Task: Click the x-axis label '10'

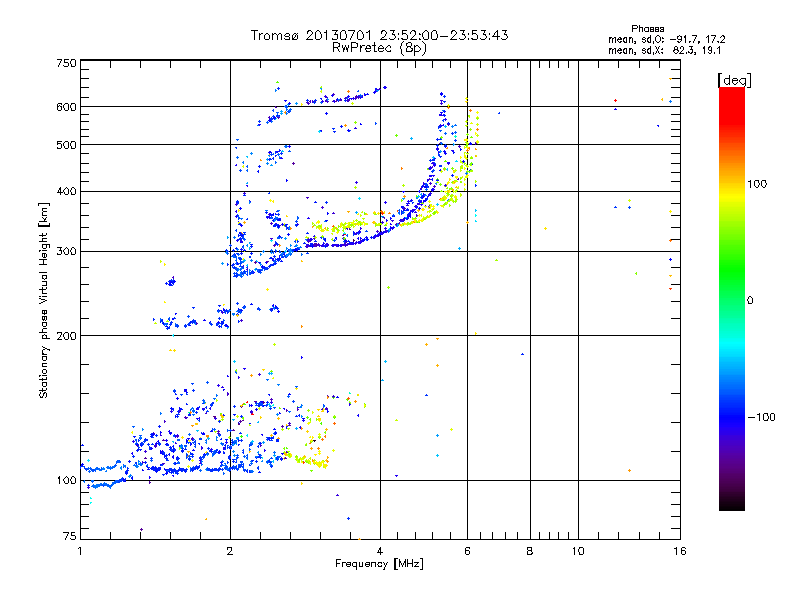Action: click(578, 551)
